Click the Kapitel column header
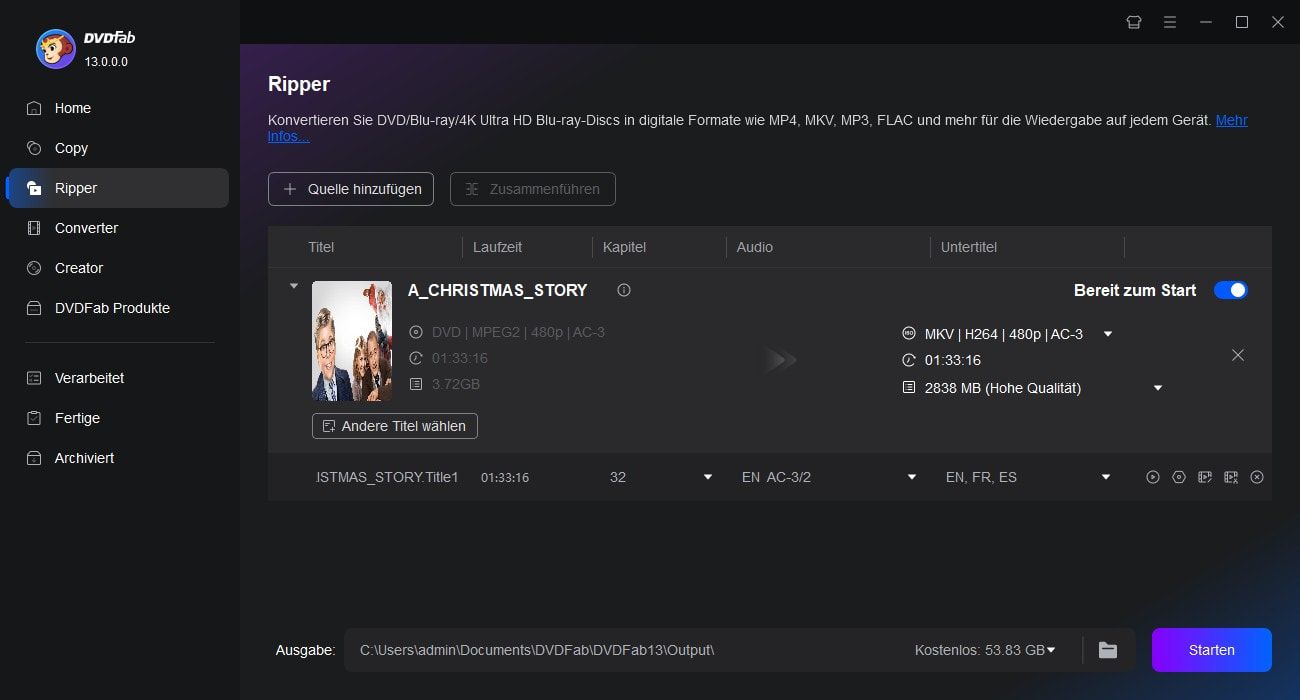 (x=625, y=247)
